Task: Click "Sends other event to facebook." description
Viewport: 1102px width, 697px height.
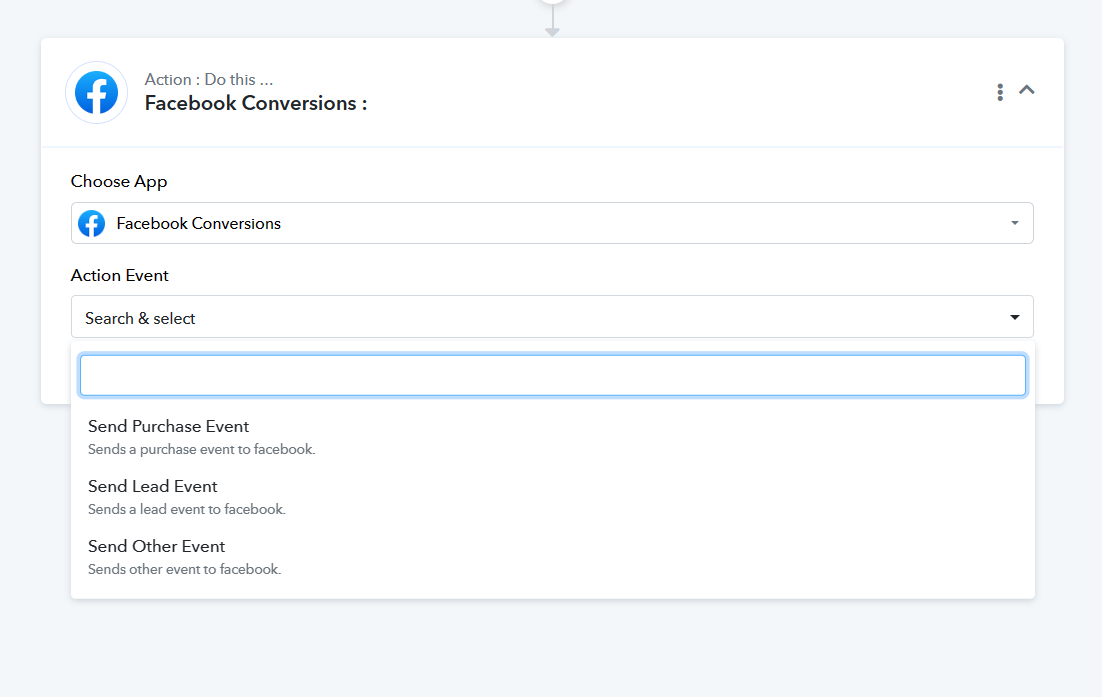Action: pyautogui.click(x=184, y=569)
